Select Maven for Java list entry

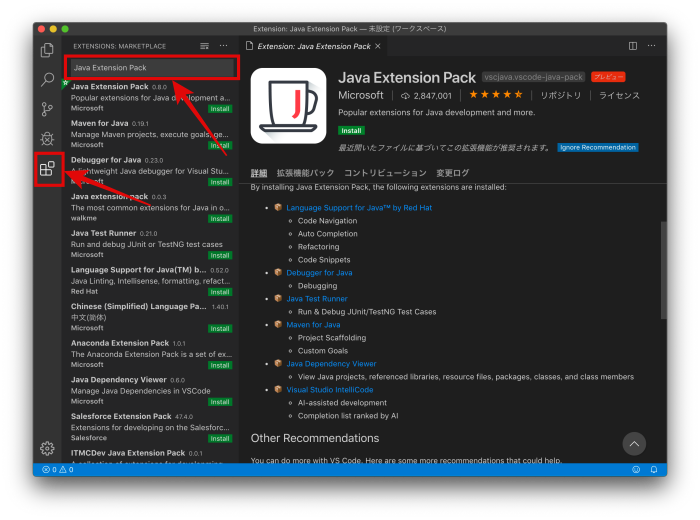[x=150, y=134]
